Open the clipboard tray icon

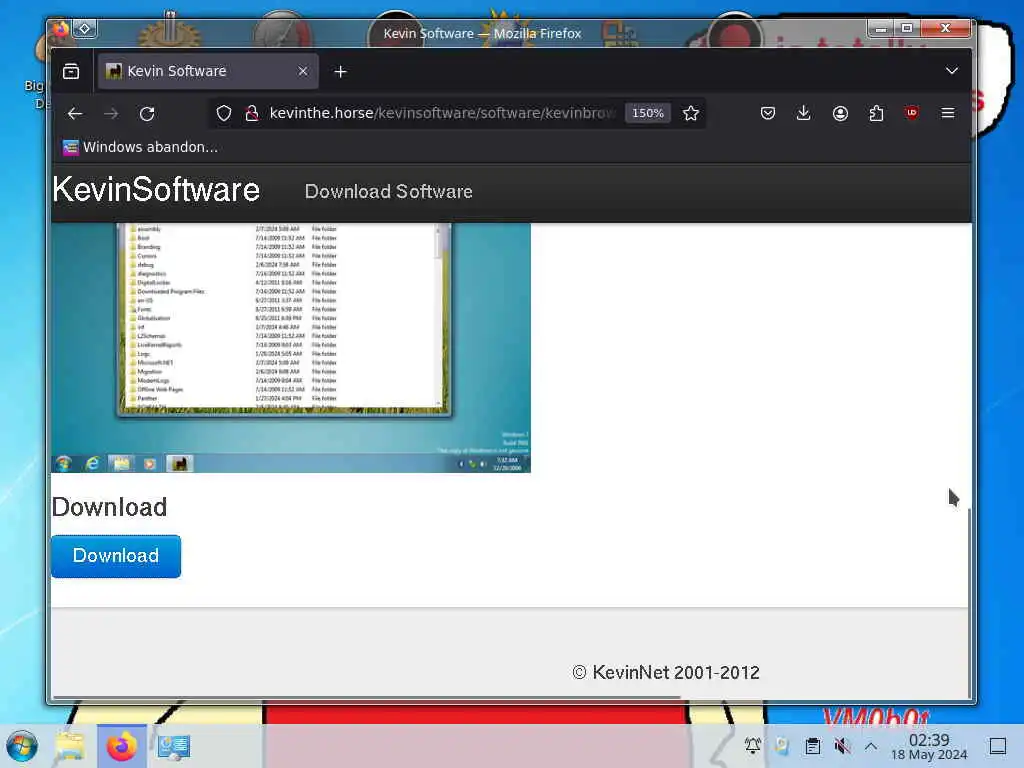(812, 746)
